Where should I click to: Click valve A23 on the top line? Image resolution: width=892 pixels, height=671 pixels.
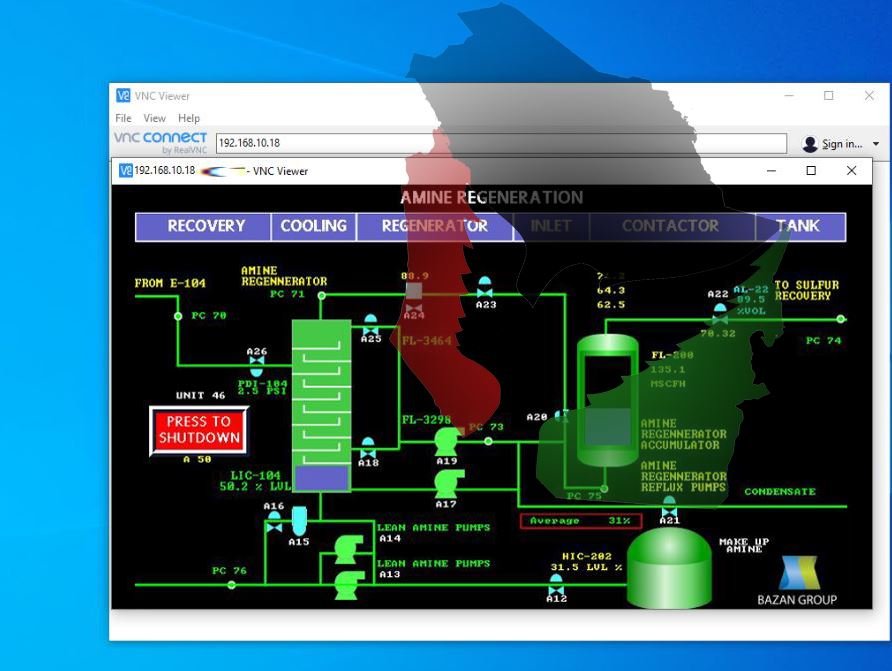(485, 289)
